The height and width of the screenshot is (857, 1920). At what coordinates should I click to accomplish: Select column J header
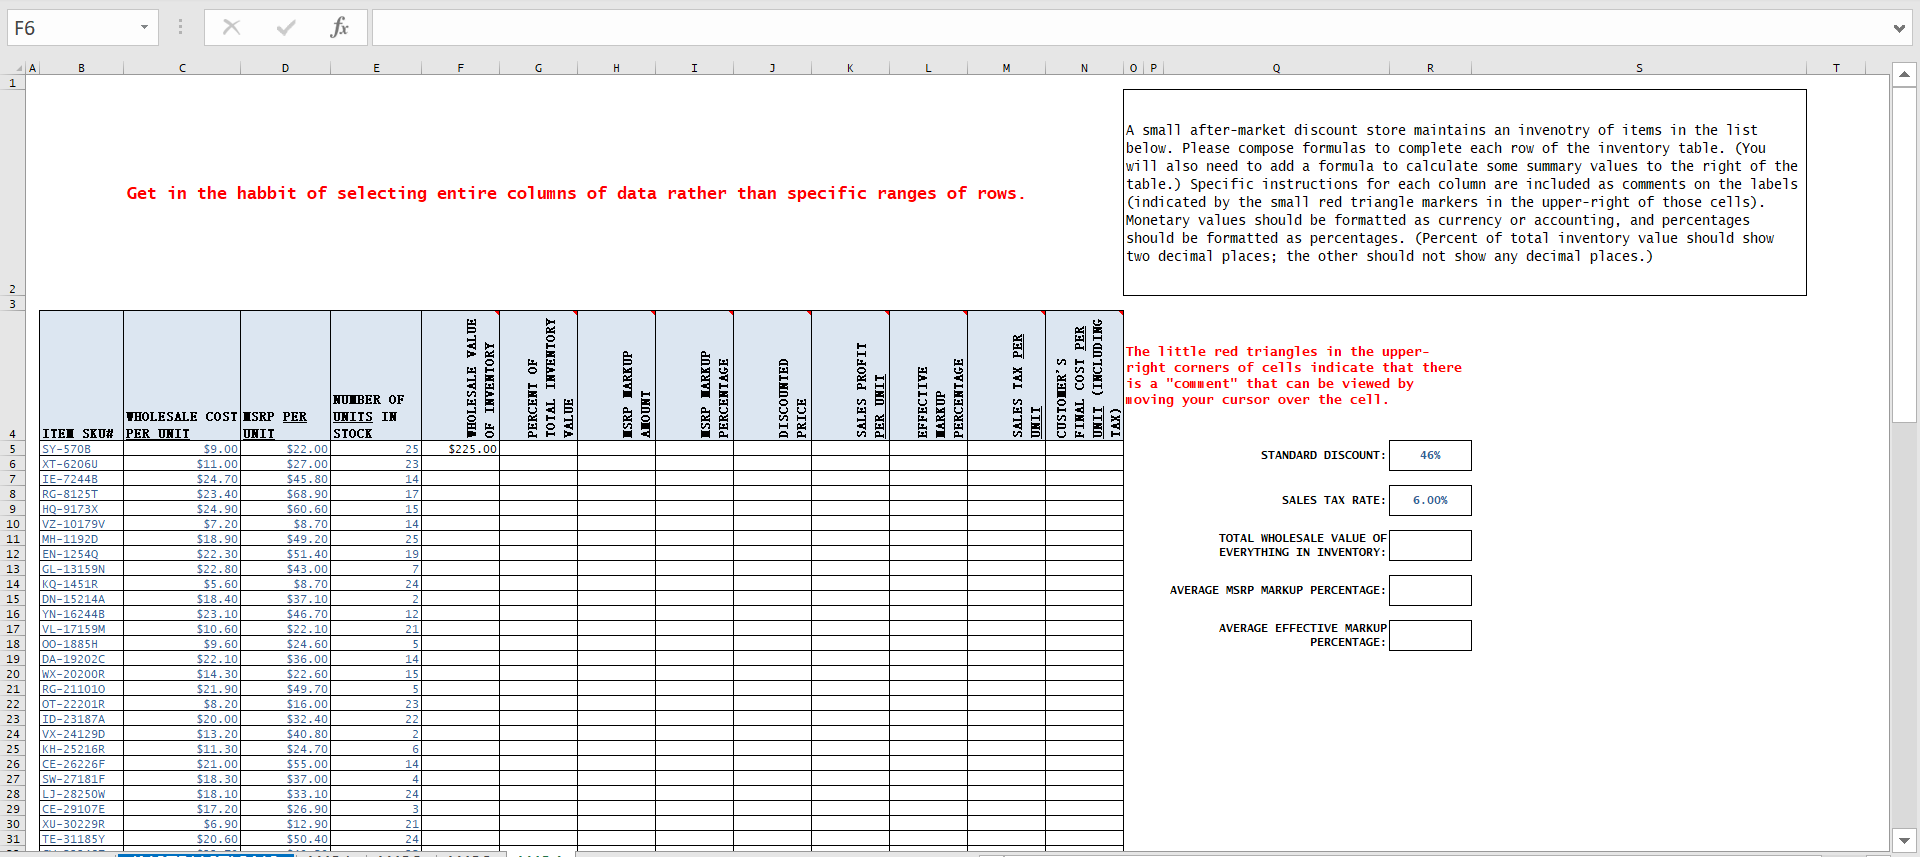pyautogui.click(x=772, y=68)
